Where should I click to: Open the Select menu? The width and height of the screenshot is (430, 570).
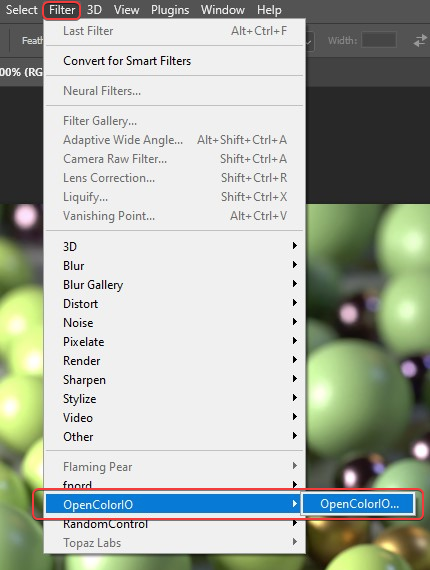[21, 10]
